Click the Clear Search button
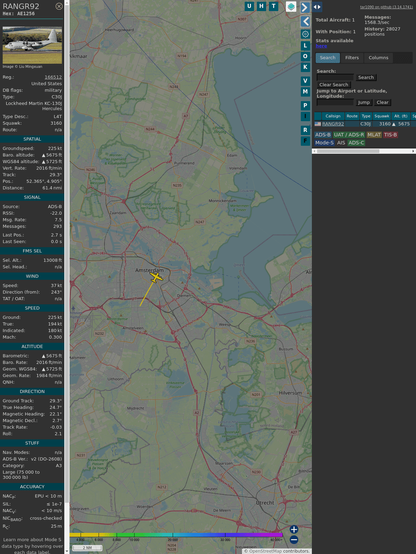Image resolution: width=416 pixels, height=554 pixels. tap(334, 85)
